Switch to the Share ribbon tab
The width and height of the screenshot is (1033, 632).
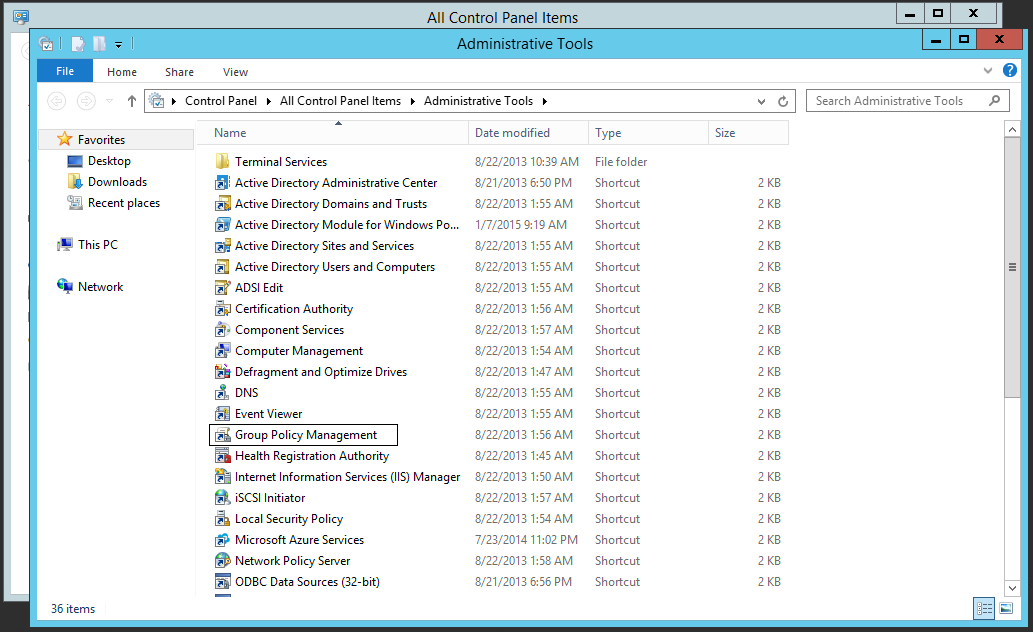click(179, 72)
